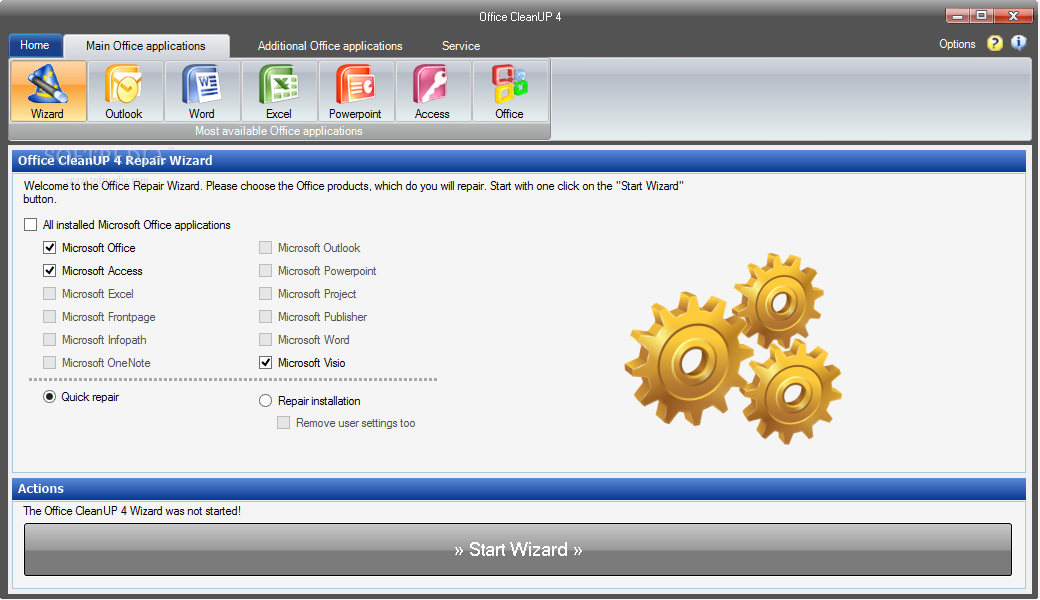Click the Office CleanUP 4 Repair Wizard header
Viewport: 1040px width, 600px height.
tap(519, 160)
